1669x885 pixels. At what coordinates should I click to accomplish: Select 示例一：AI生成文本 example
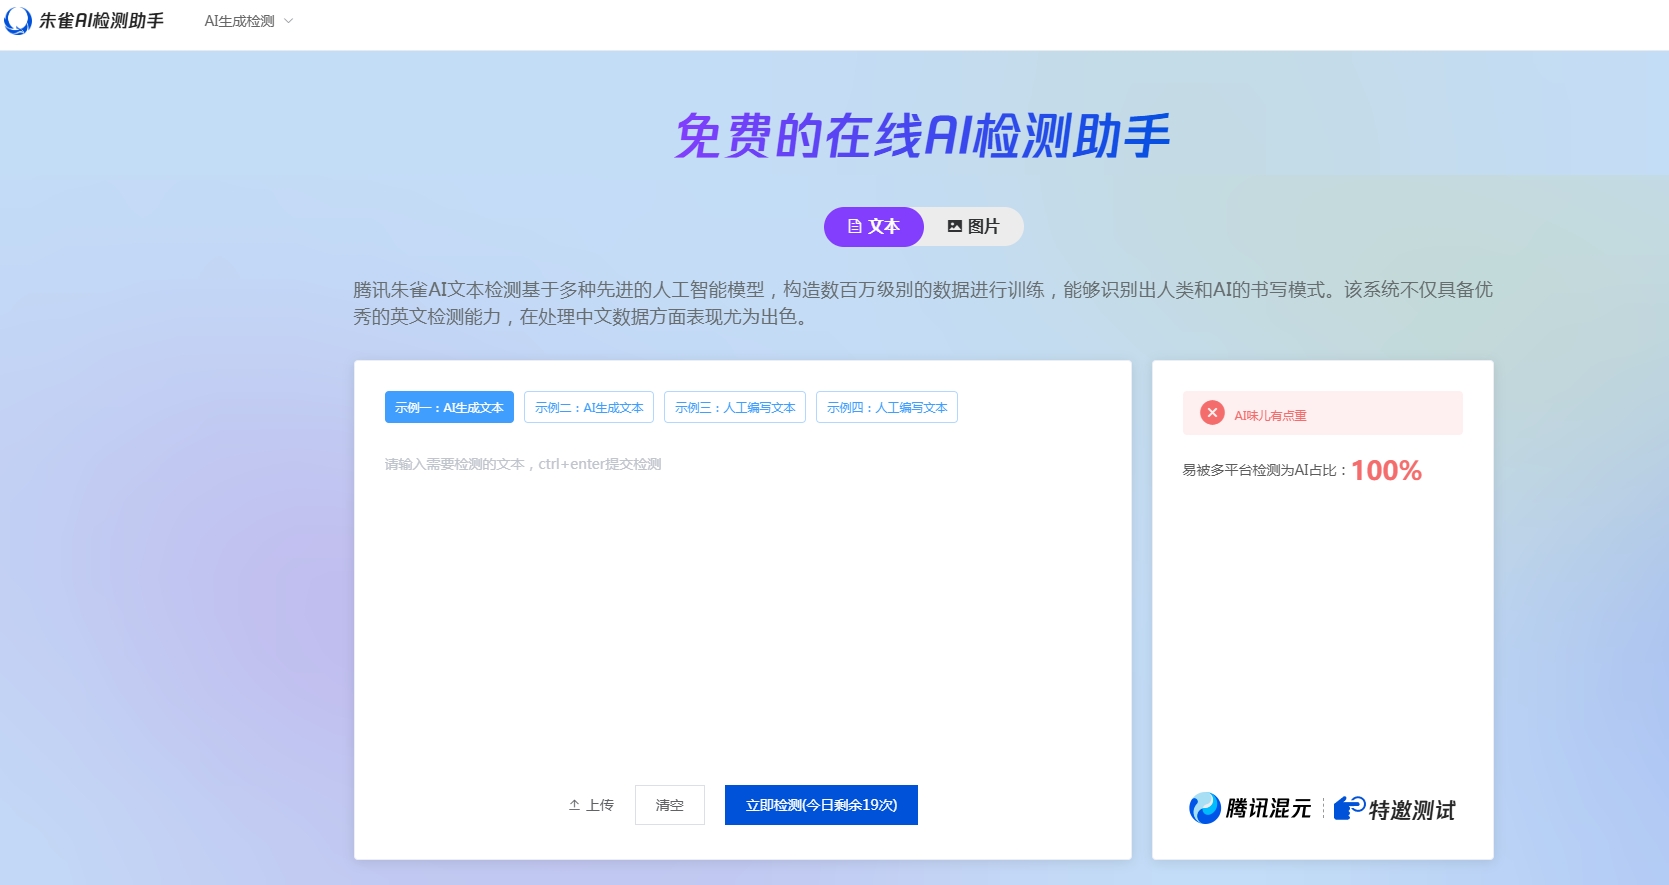point(449,407)
